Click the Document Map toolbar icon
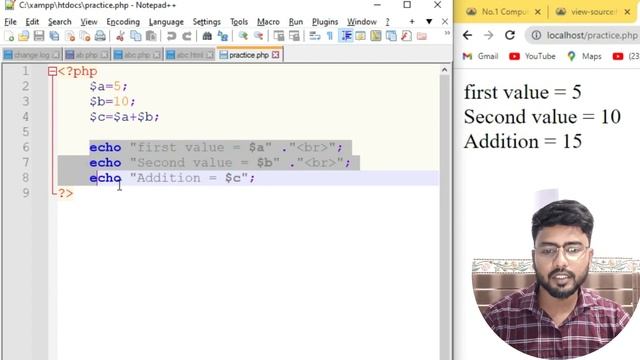The height and width of the screenshot is (360, 640). click(376, 36)
